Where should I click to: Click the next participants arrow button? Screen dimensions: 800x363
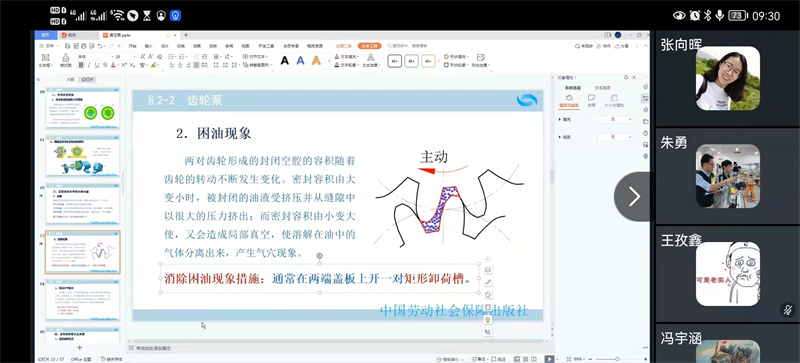tap(633, 197)
